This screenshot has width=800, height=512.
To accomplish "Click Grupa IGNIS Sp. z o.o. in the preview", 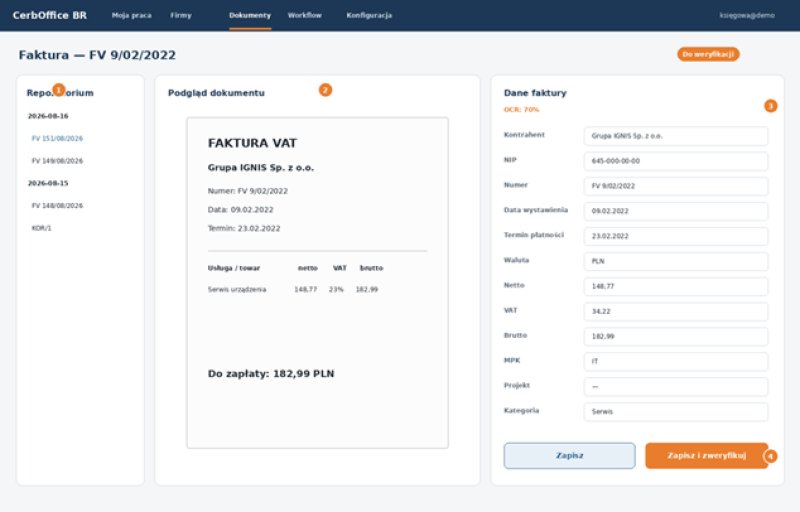I will (x=261, y=167).
